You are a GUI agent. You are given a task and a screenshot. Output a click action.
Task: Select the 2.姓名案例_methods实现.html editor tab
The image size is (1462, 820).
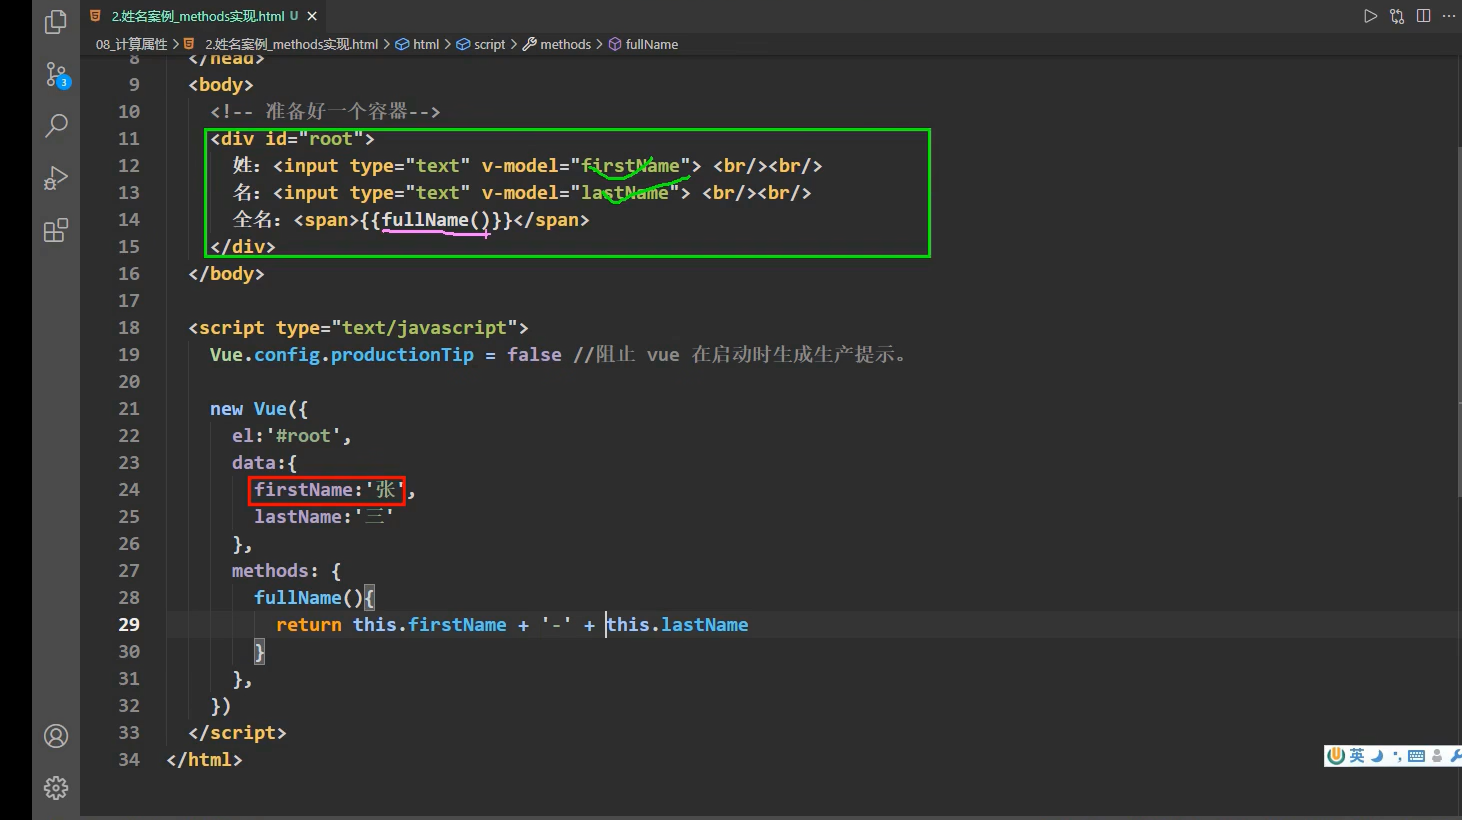tap(205, 16)
